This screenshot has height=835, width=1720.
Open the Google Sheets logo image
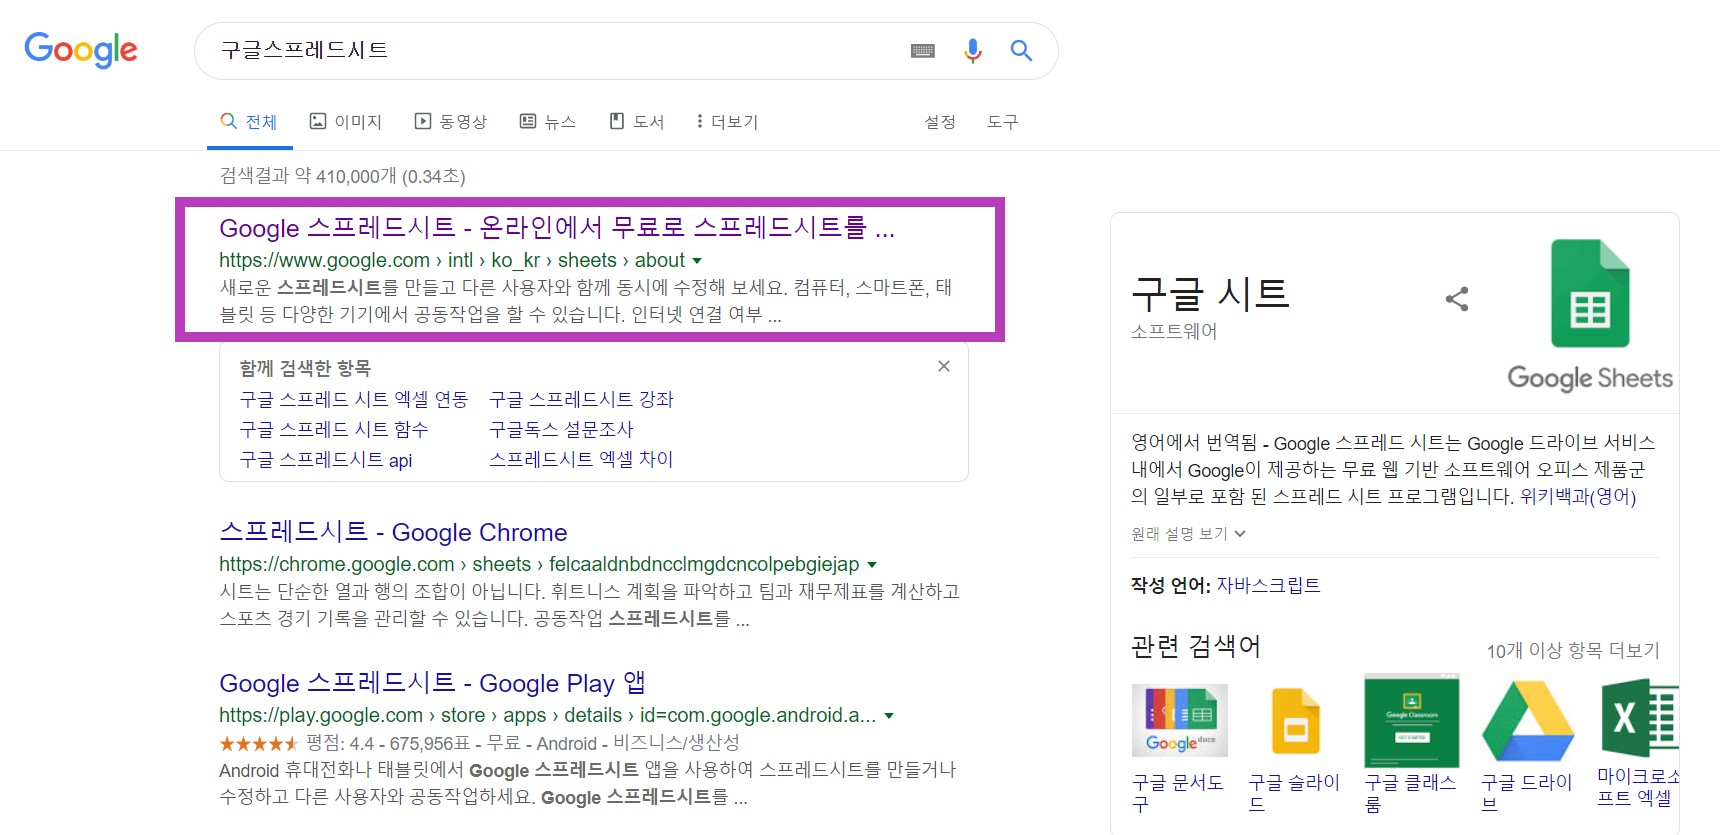[x=1590, y=316]
